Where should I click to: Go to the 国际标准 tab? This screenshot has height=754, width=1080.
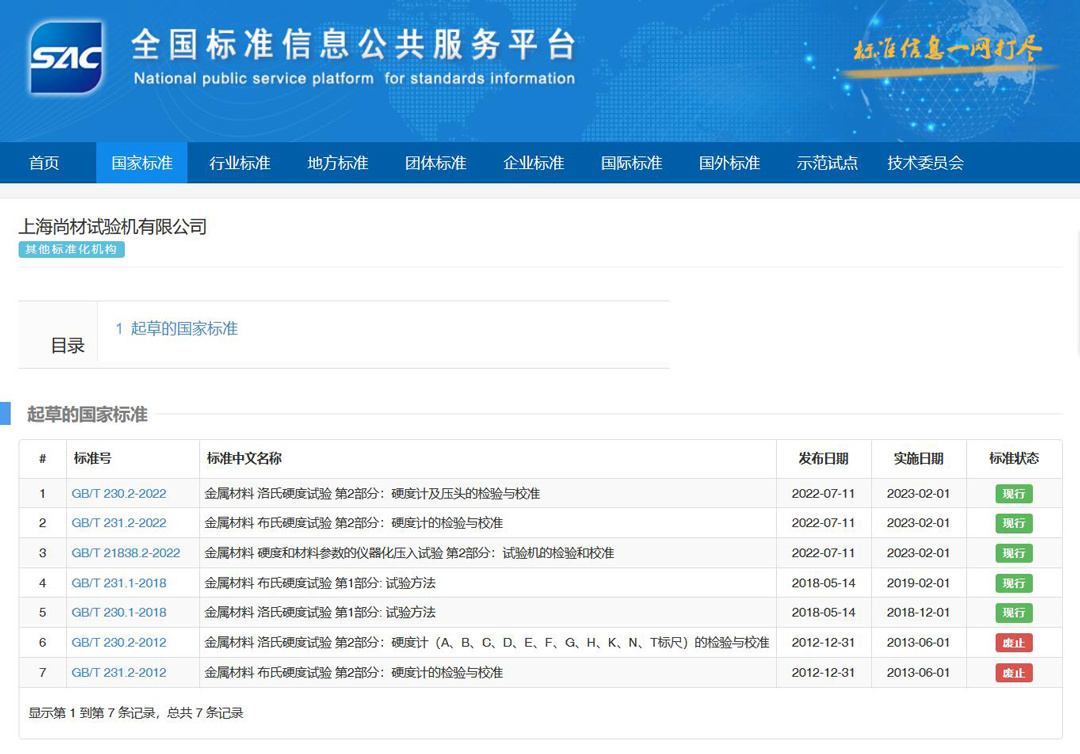pos(631,163)
